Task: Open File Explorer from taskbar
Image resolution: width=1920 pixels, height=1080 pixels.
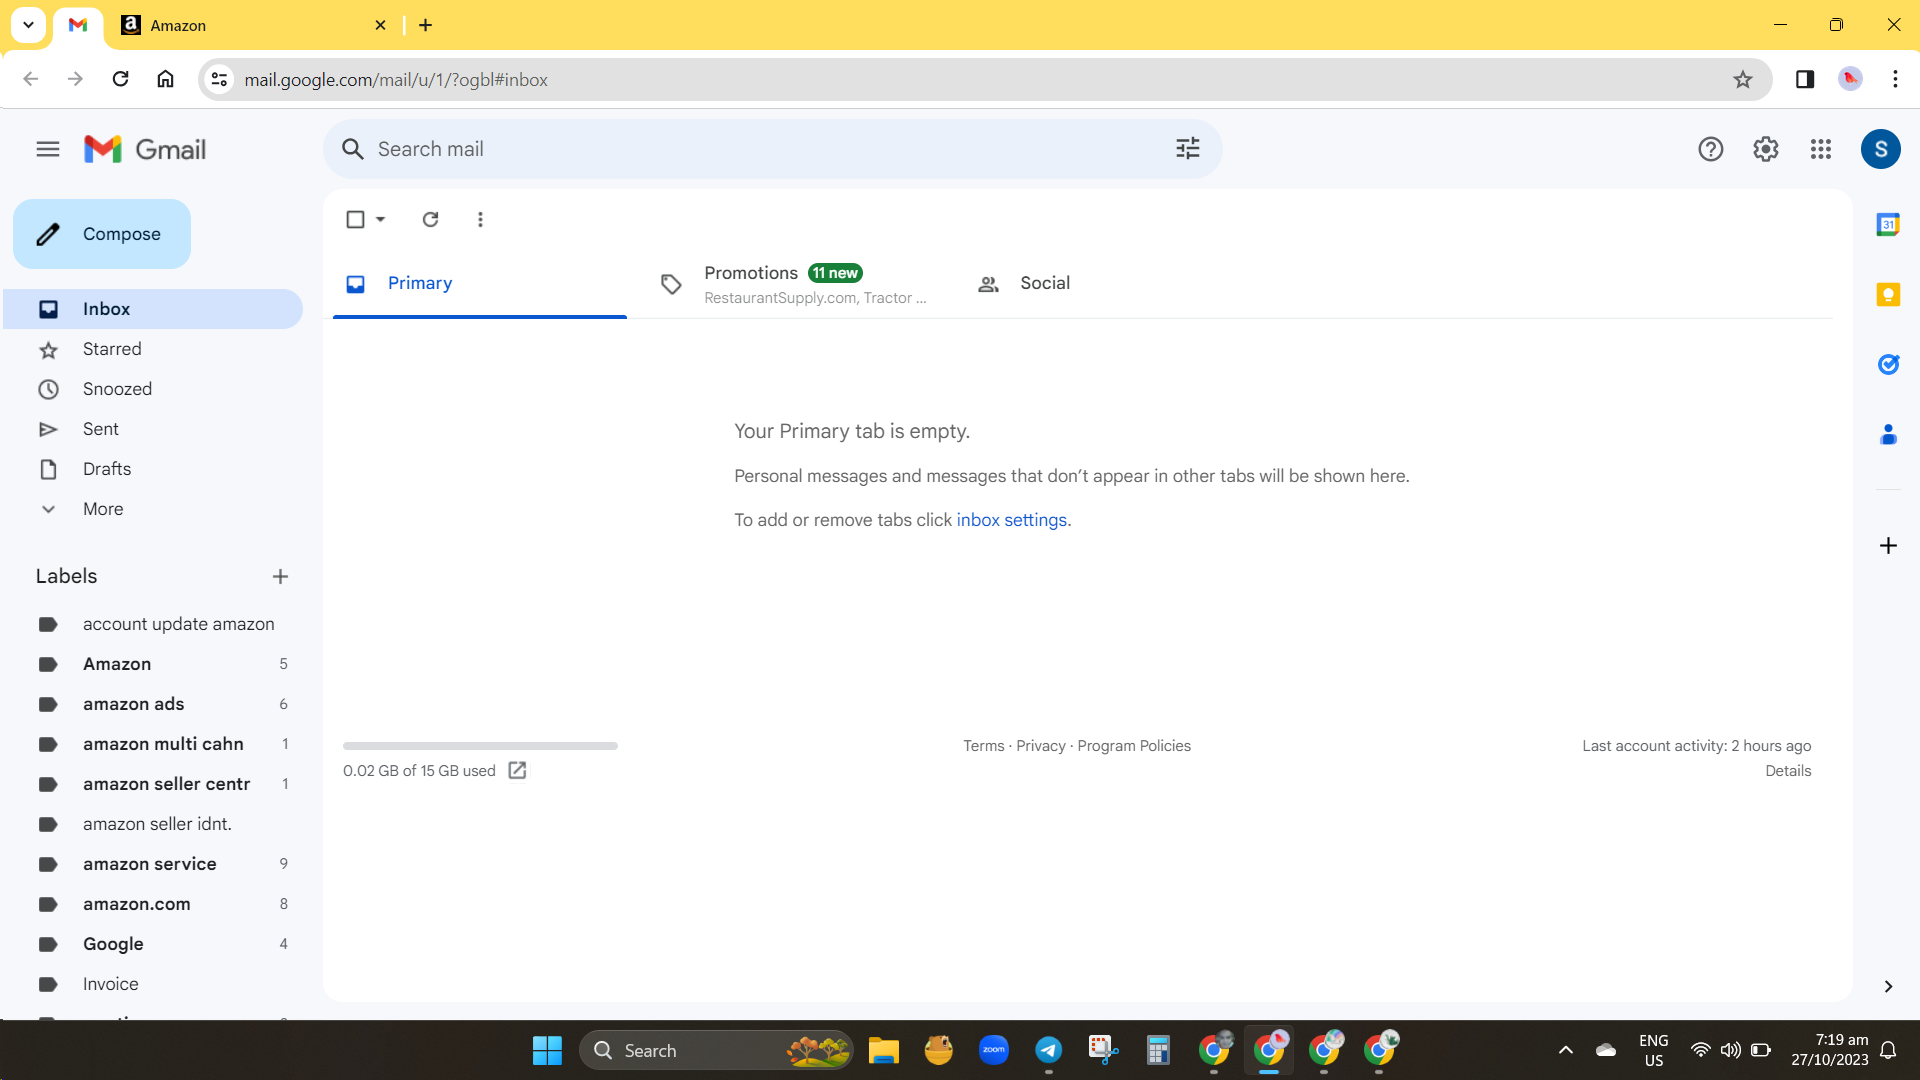Action: (x=883, y=1050)
